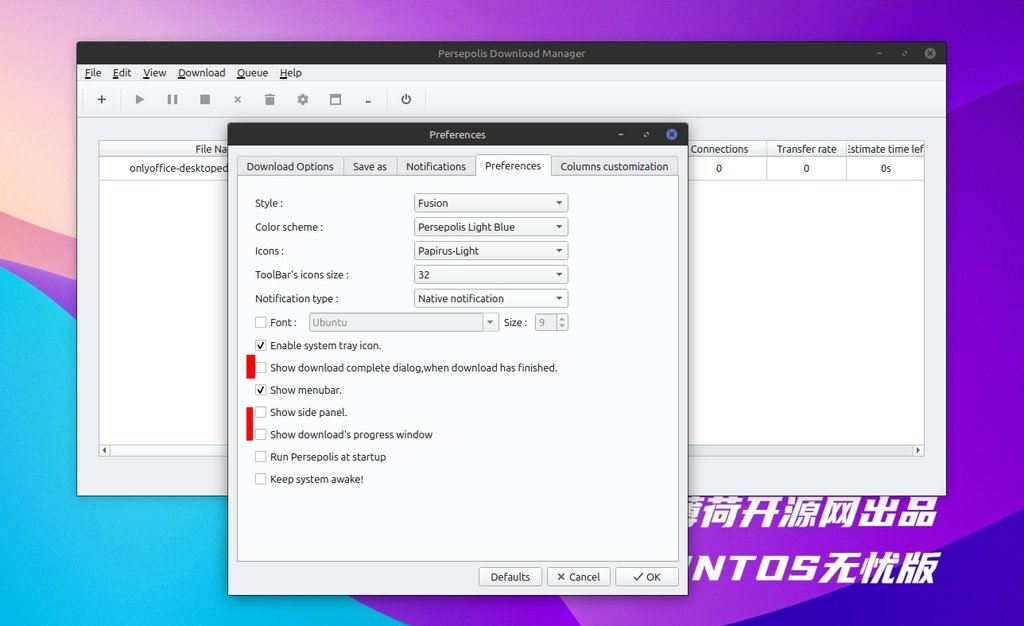
Task: Open the Help menu
Action: 291,72
